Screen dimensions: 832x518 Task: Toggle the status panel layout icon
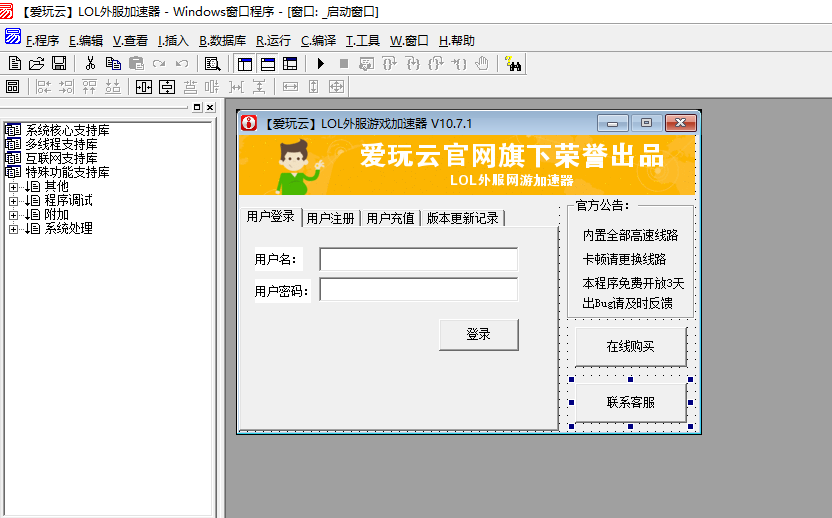(x=267, y=64)
